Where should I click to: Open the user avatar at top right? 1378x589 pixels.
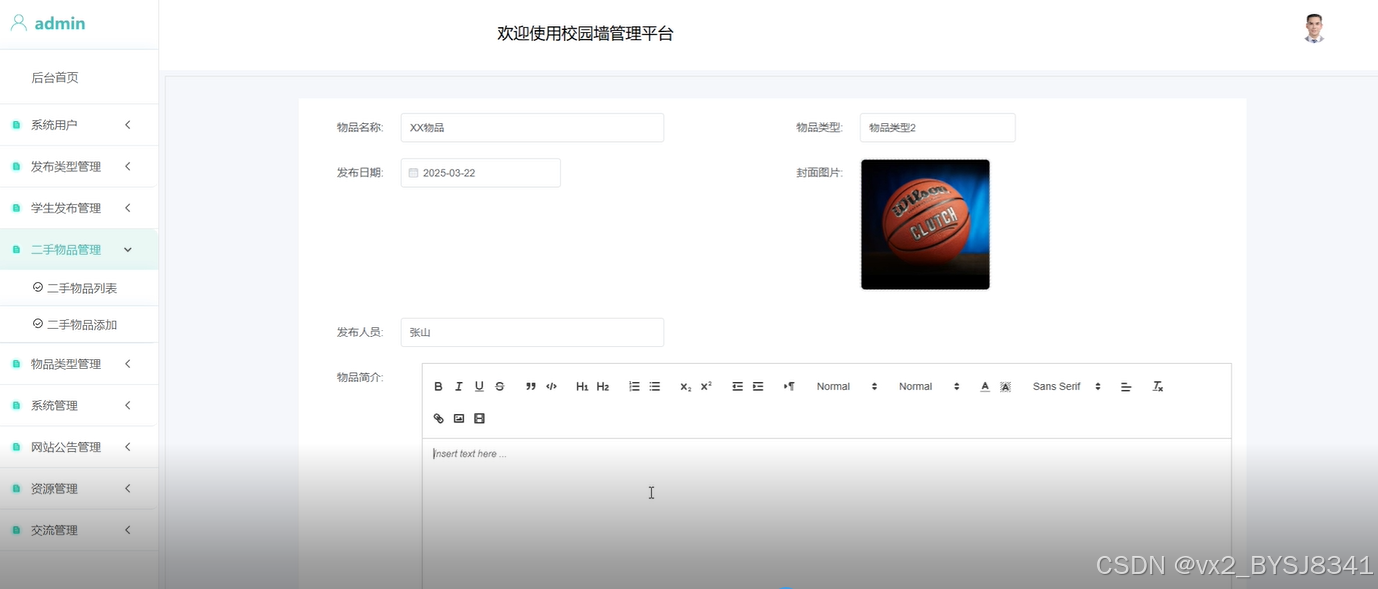tap(1314, 28)
